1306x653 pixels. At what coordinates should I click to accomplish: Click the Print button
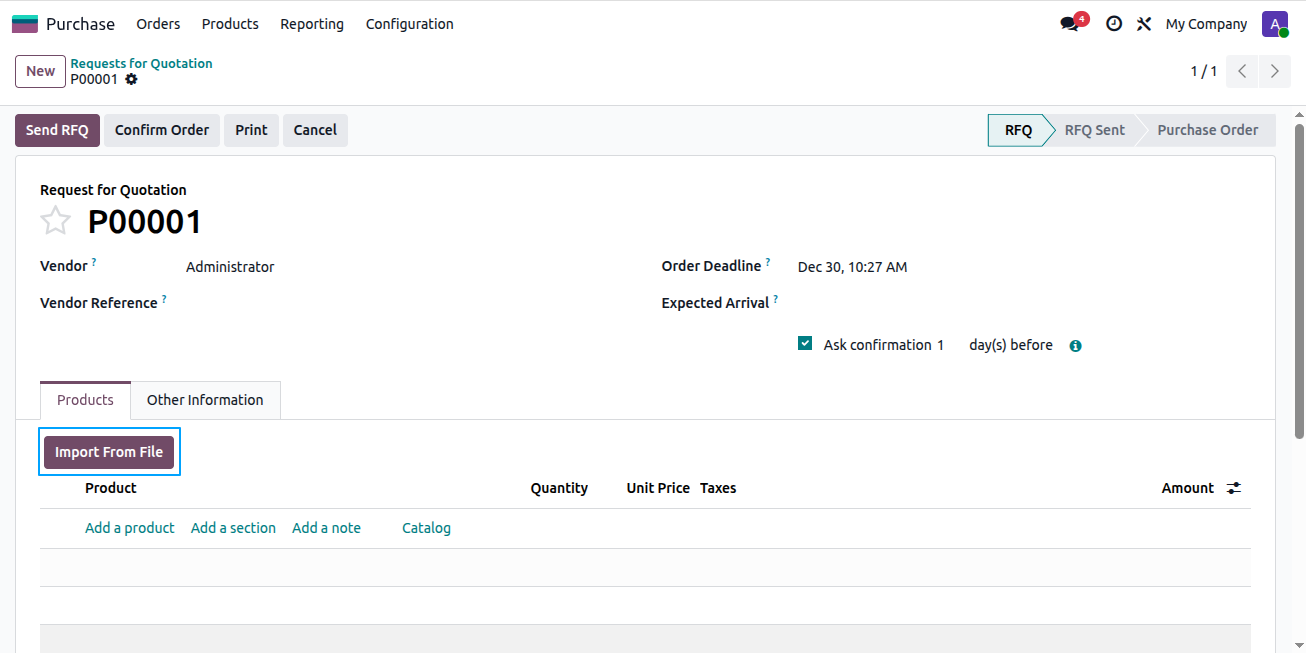pos(251,130)
